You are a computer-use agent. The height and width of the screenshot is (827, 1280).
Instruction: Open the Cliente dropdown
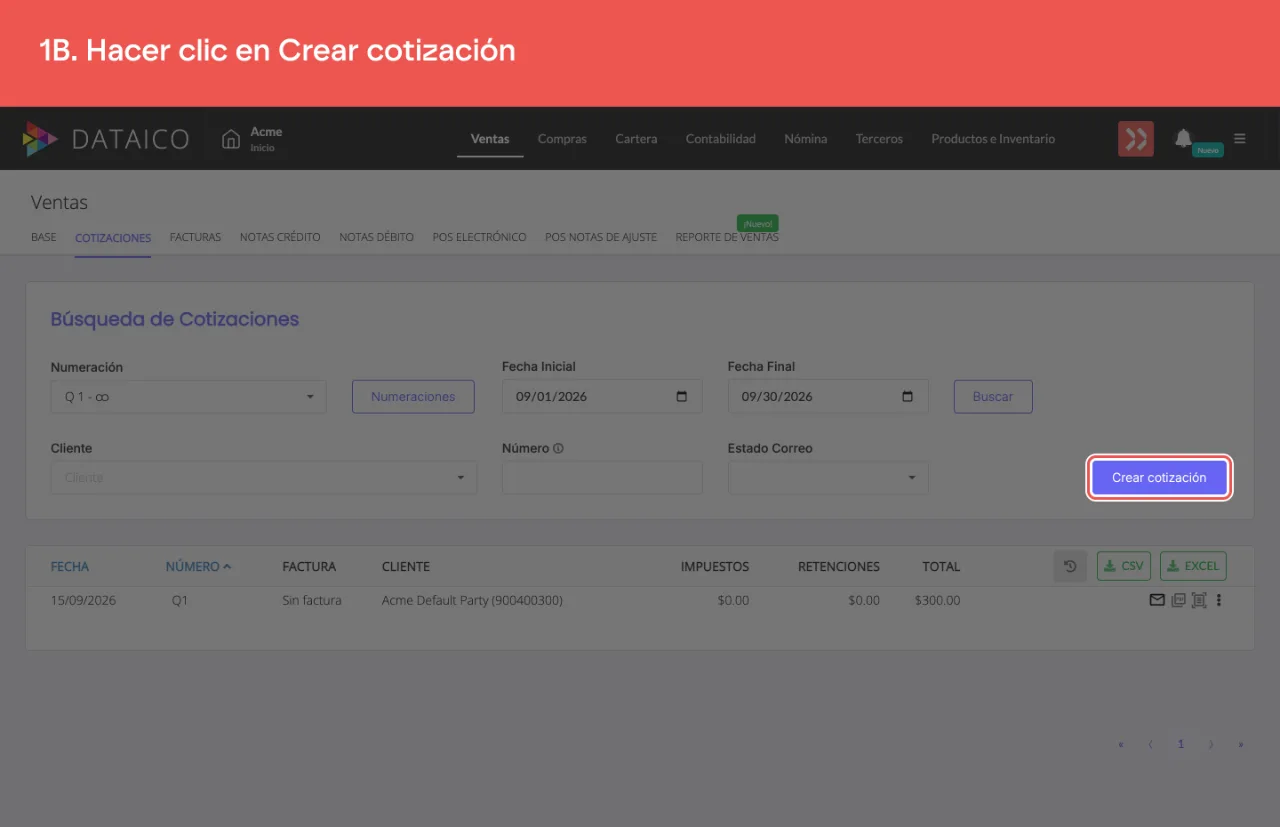264,478
